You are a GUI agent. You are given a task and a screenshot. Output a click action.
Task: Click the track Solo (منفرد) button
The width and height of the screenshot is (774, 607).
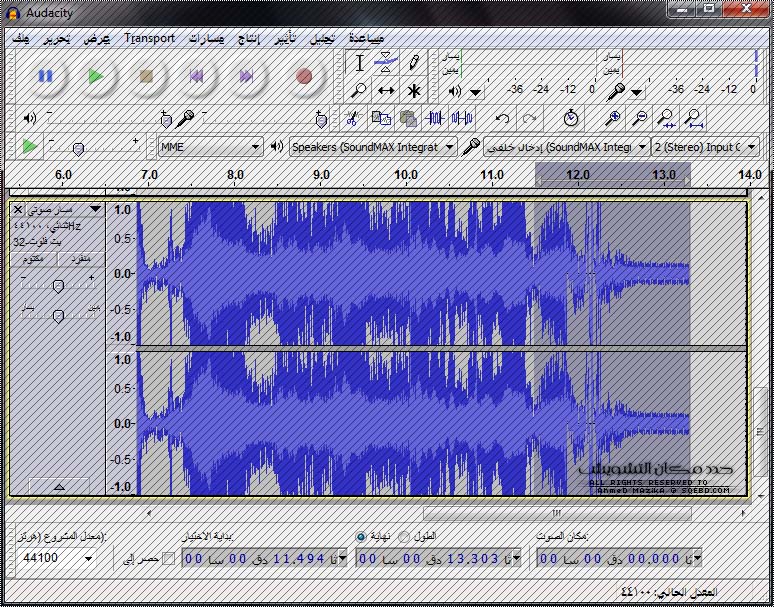coord(80,259)
